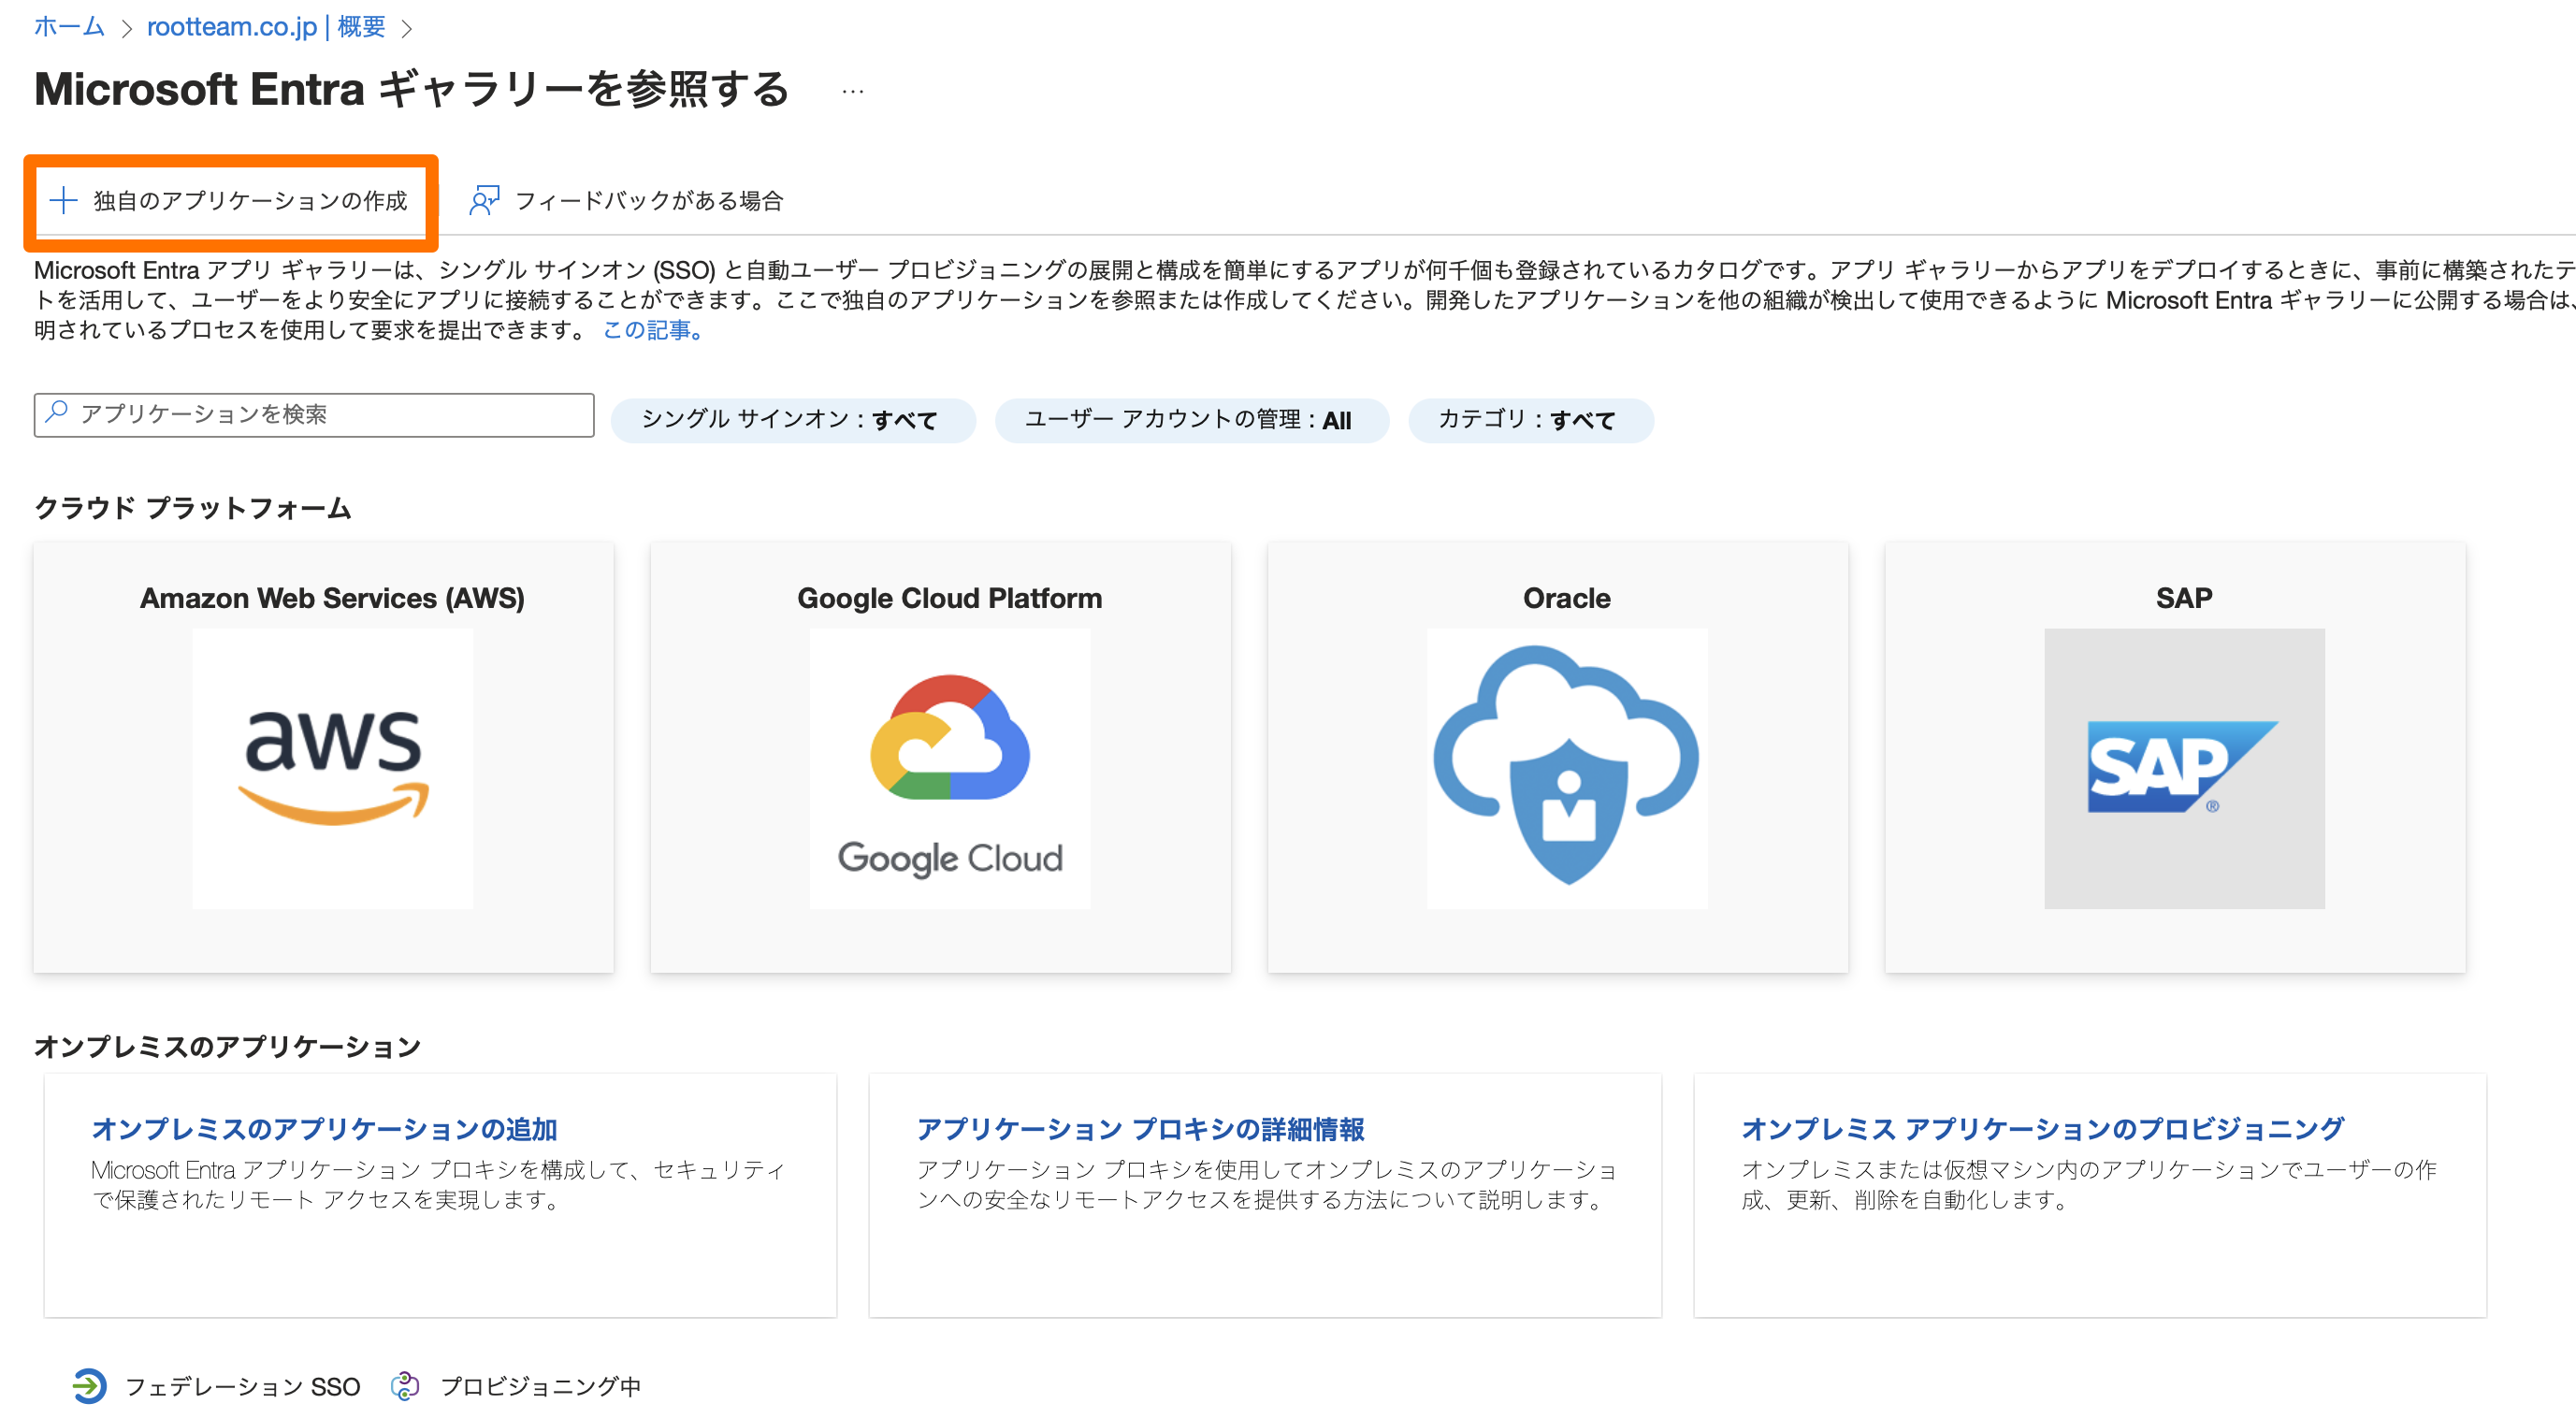The image size is (2576, 1418).
Task: Go to the ホーム breadcrumb
Action: (x=69, y=27)
